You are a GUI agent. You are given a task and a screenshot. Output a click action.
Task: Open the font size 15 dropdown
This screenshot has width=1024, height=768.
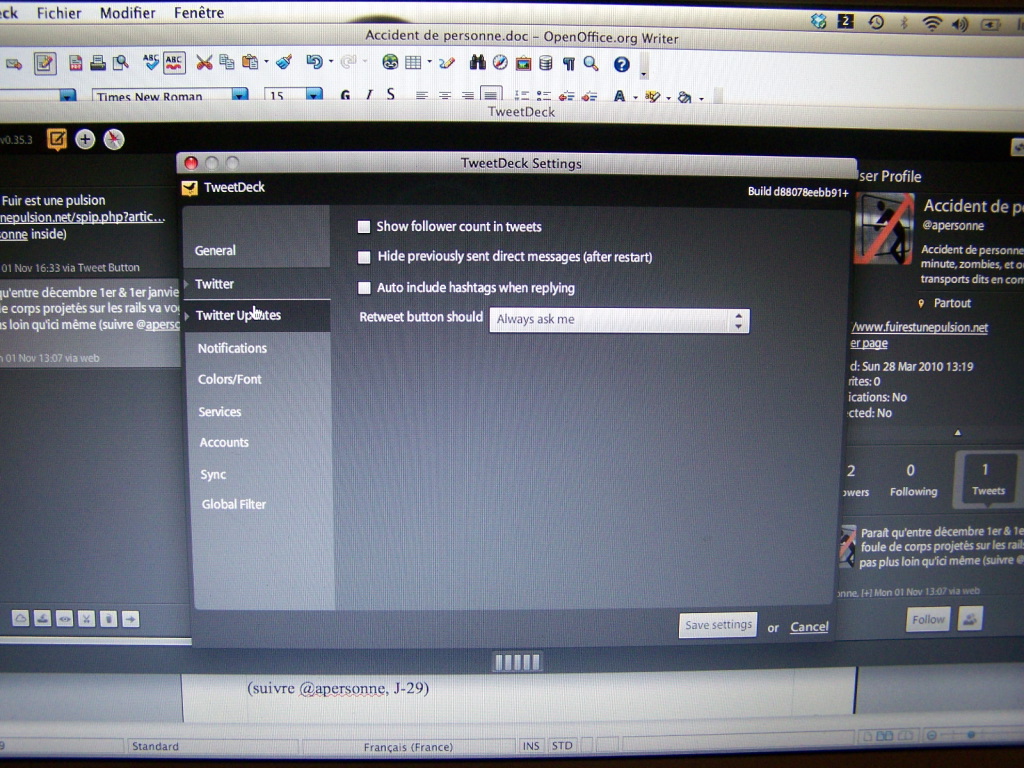(314, 95)
